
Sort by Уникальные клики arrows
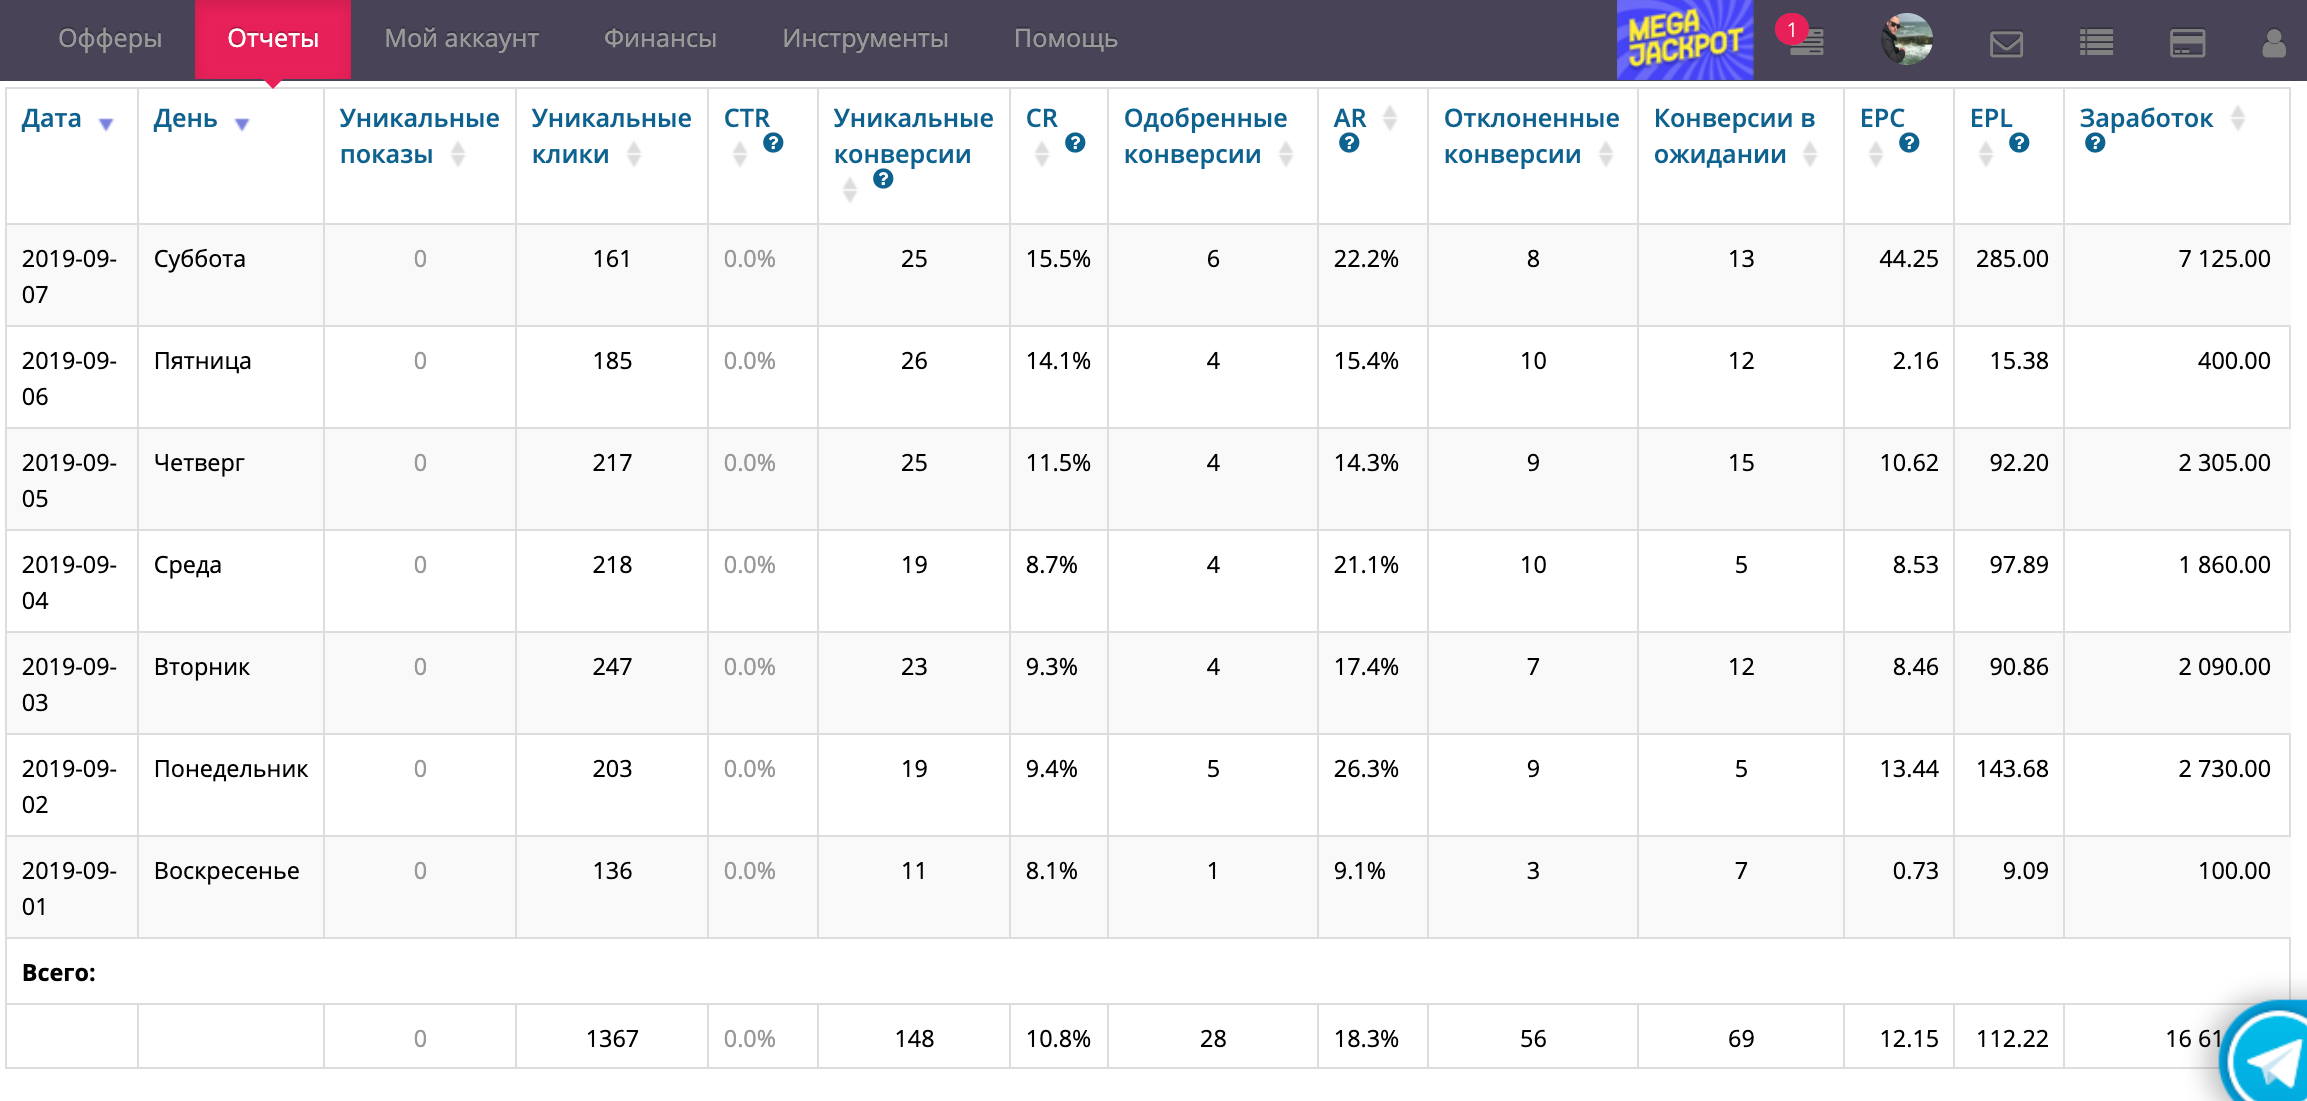point(634,154)
